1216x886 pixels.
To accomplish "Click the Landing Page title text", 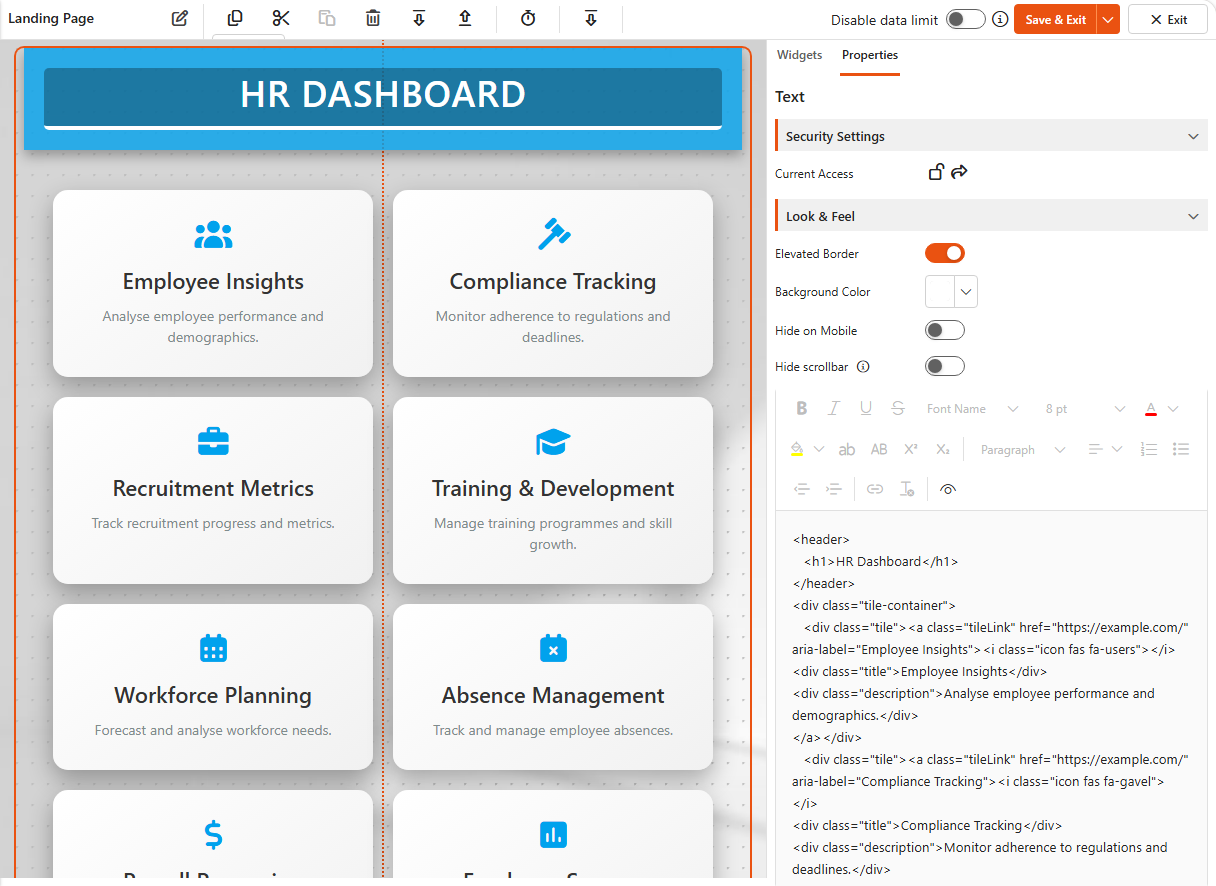I will 51,18.
